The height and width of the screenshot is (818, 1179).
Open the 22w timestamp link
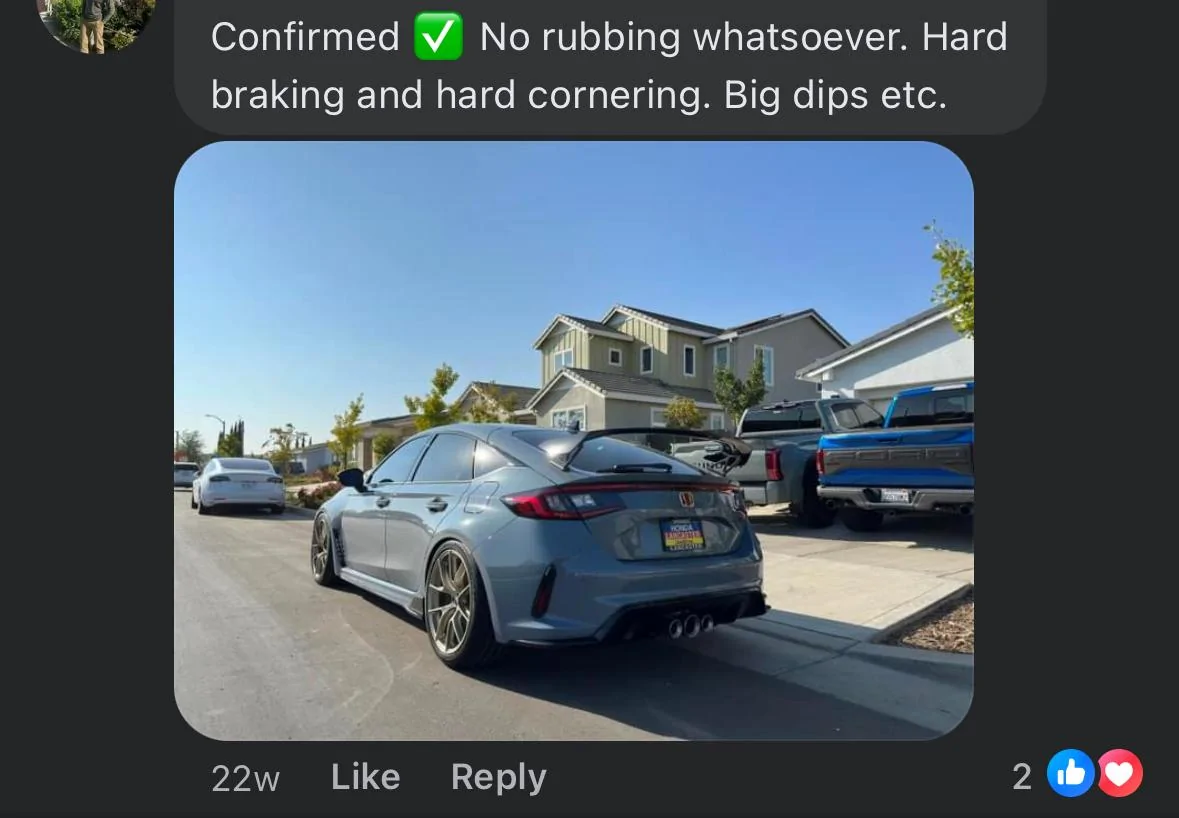(245, 778)
